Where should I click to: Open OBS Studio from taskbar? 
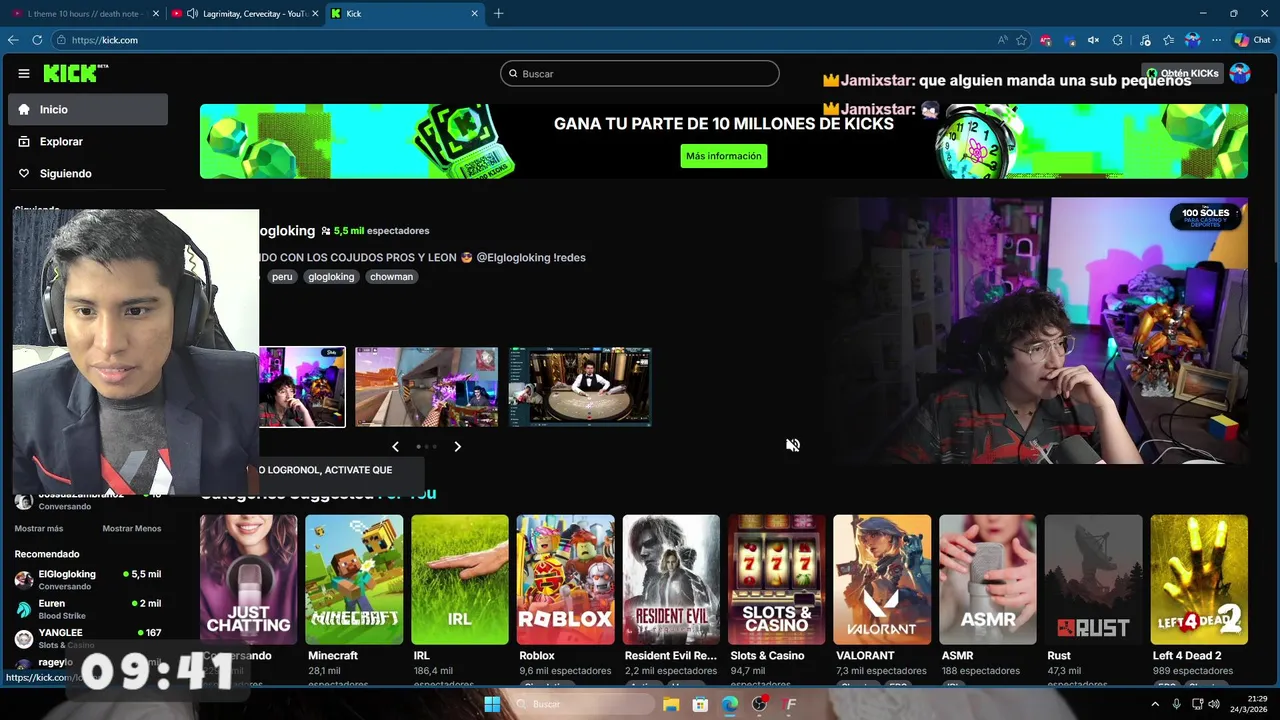(x=760, y=704)
